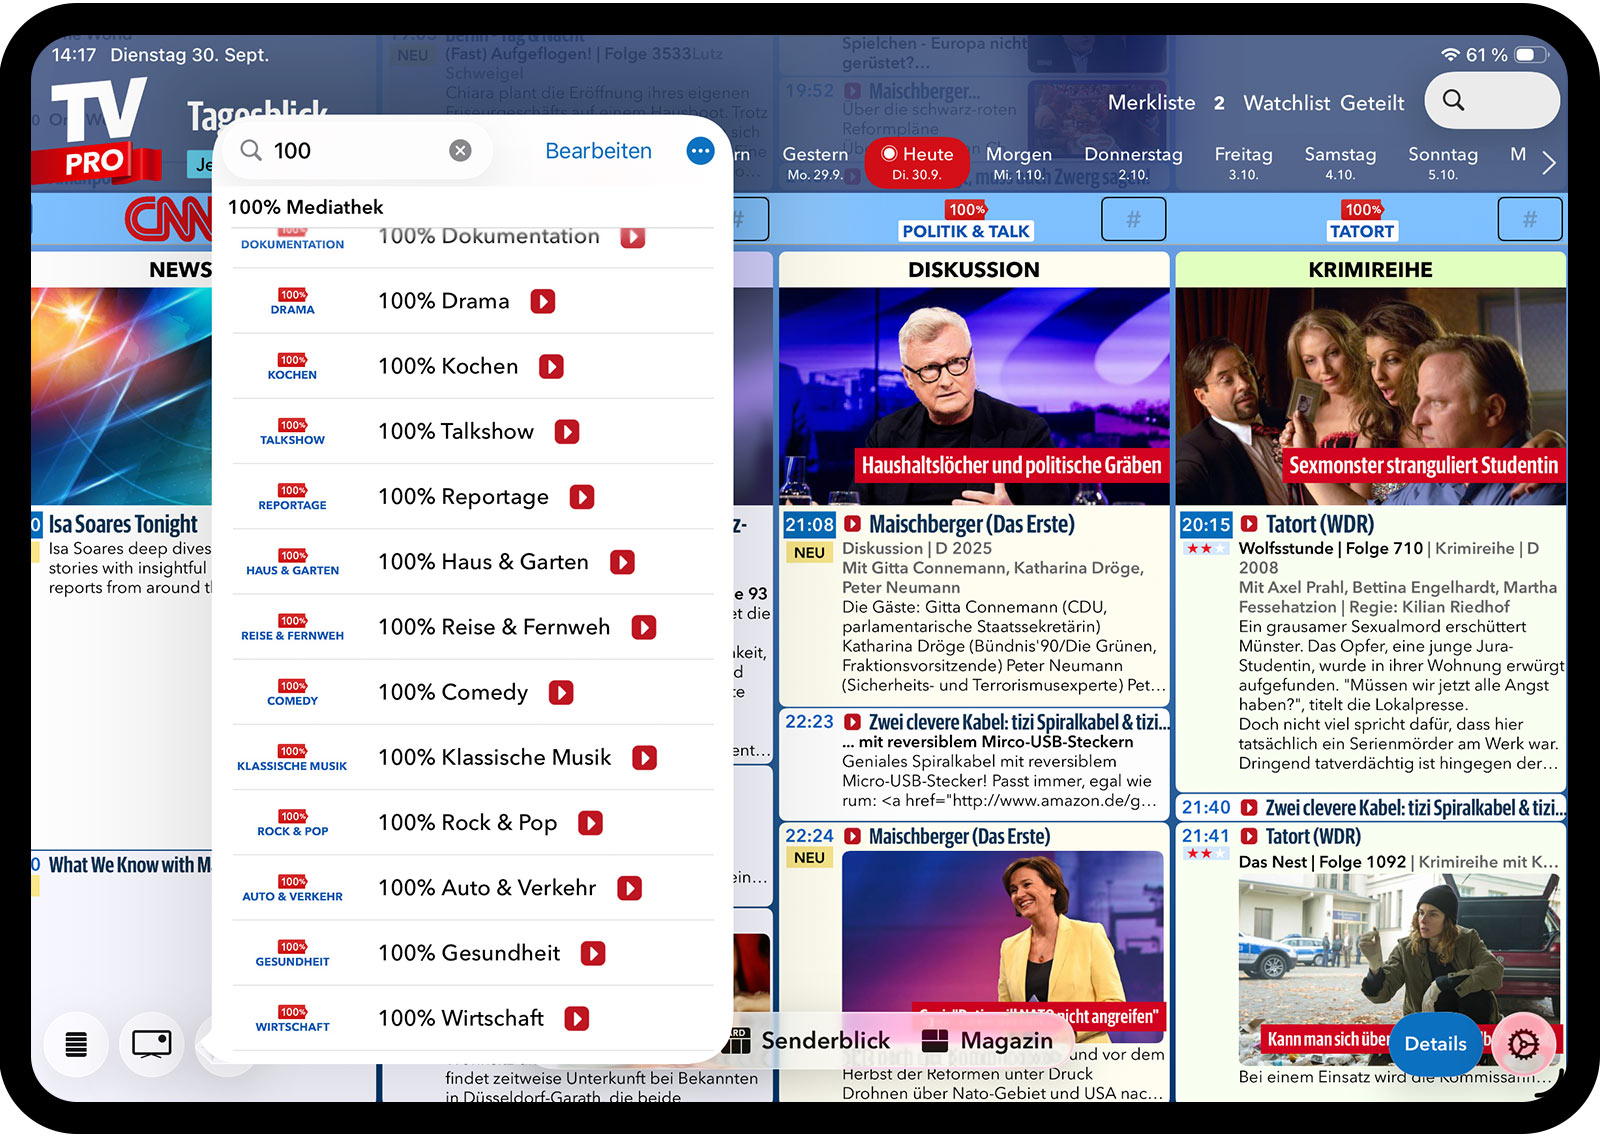The width and height of the screenshot is (1600, 1137).
Task: Toggle the # button on Tatort channel
Action: 1529,219
